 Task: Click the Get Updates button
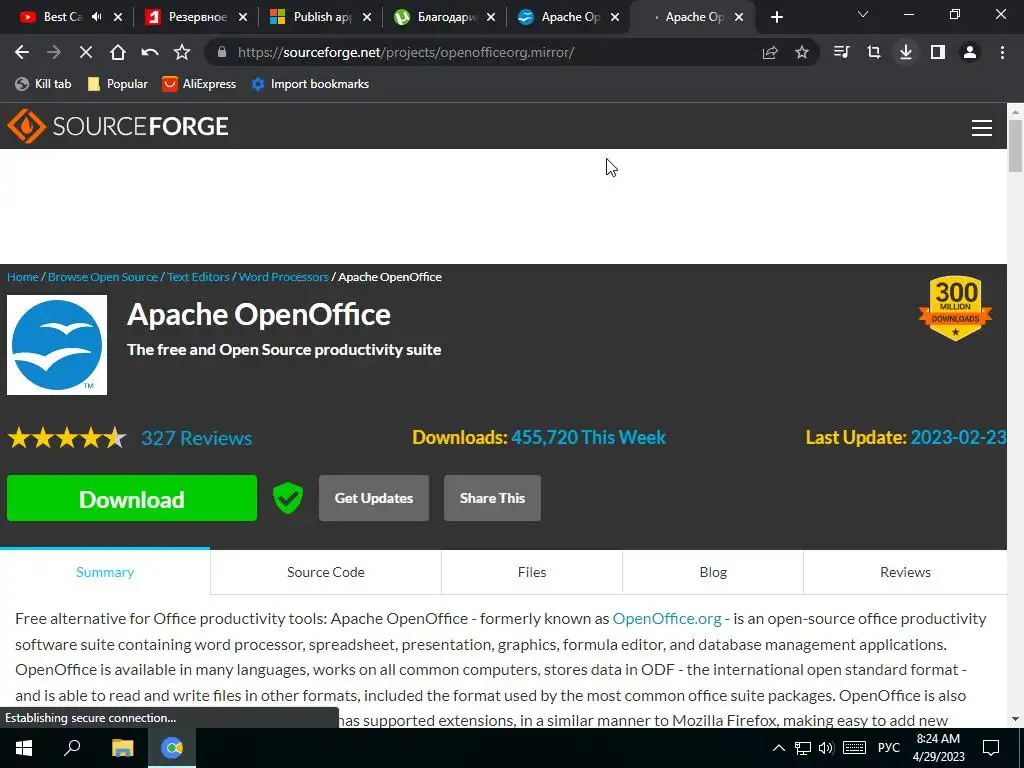point(374,498)
